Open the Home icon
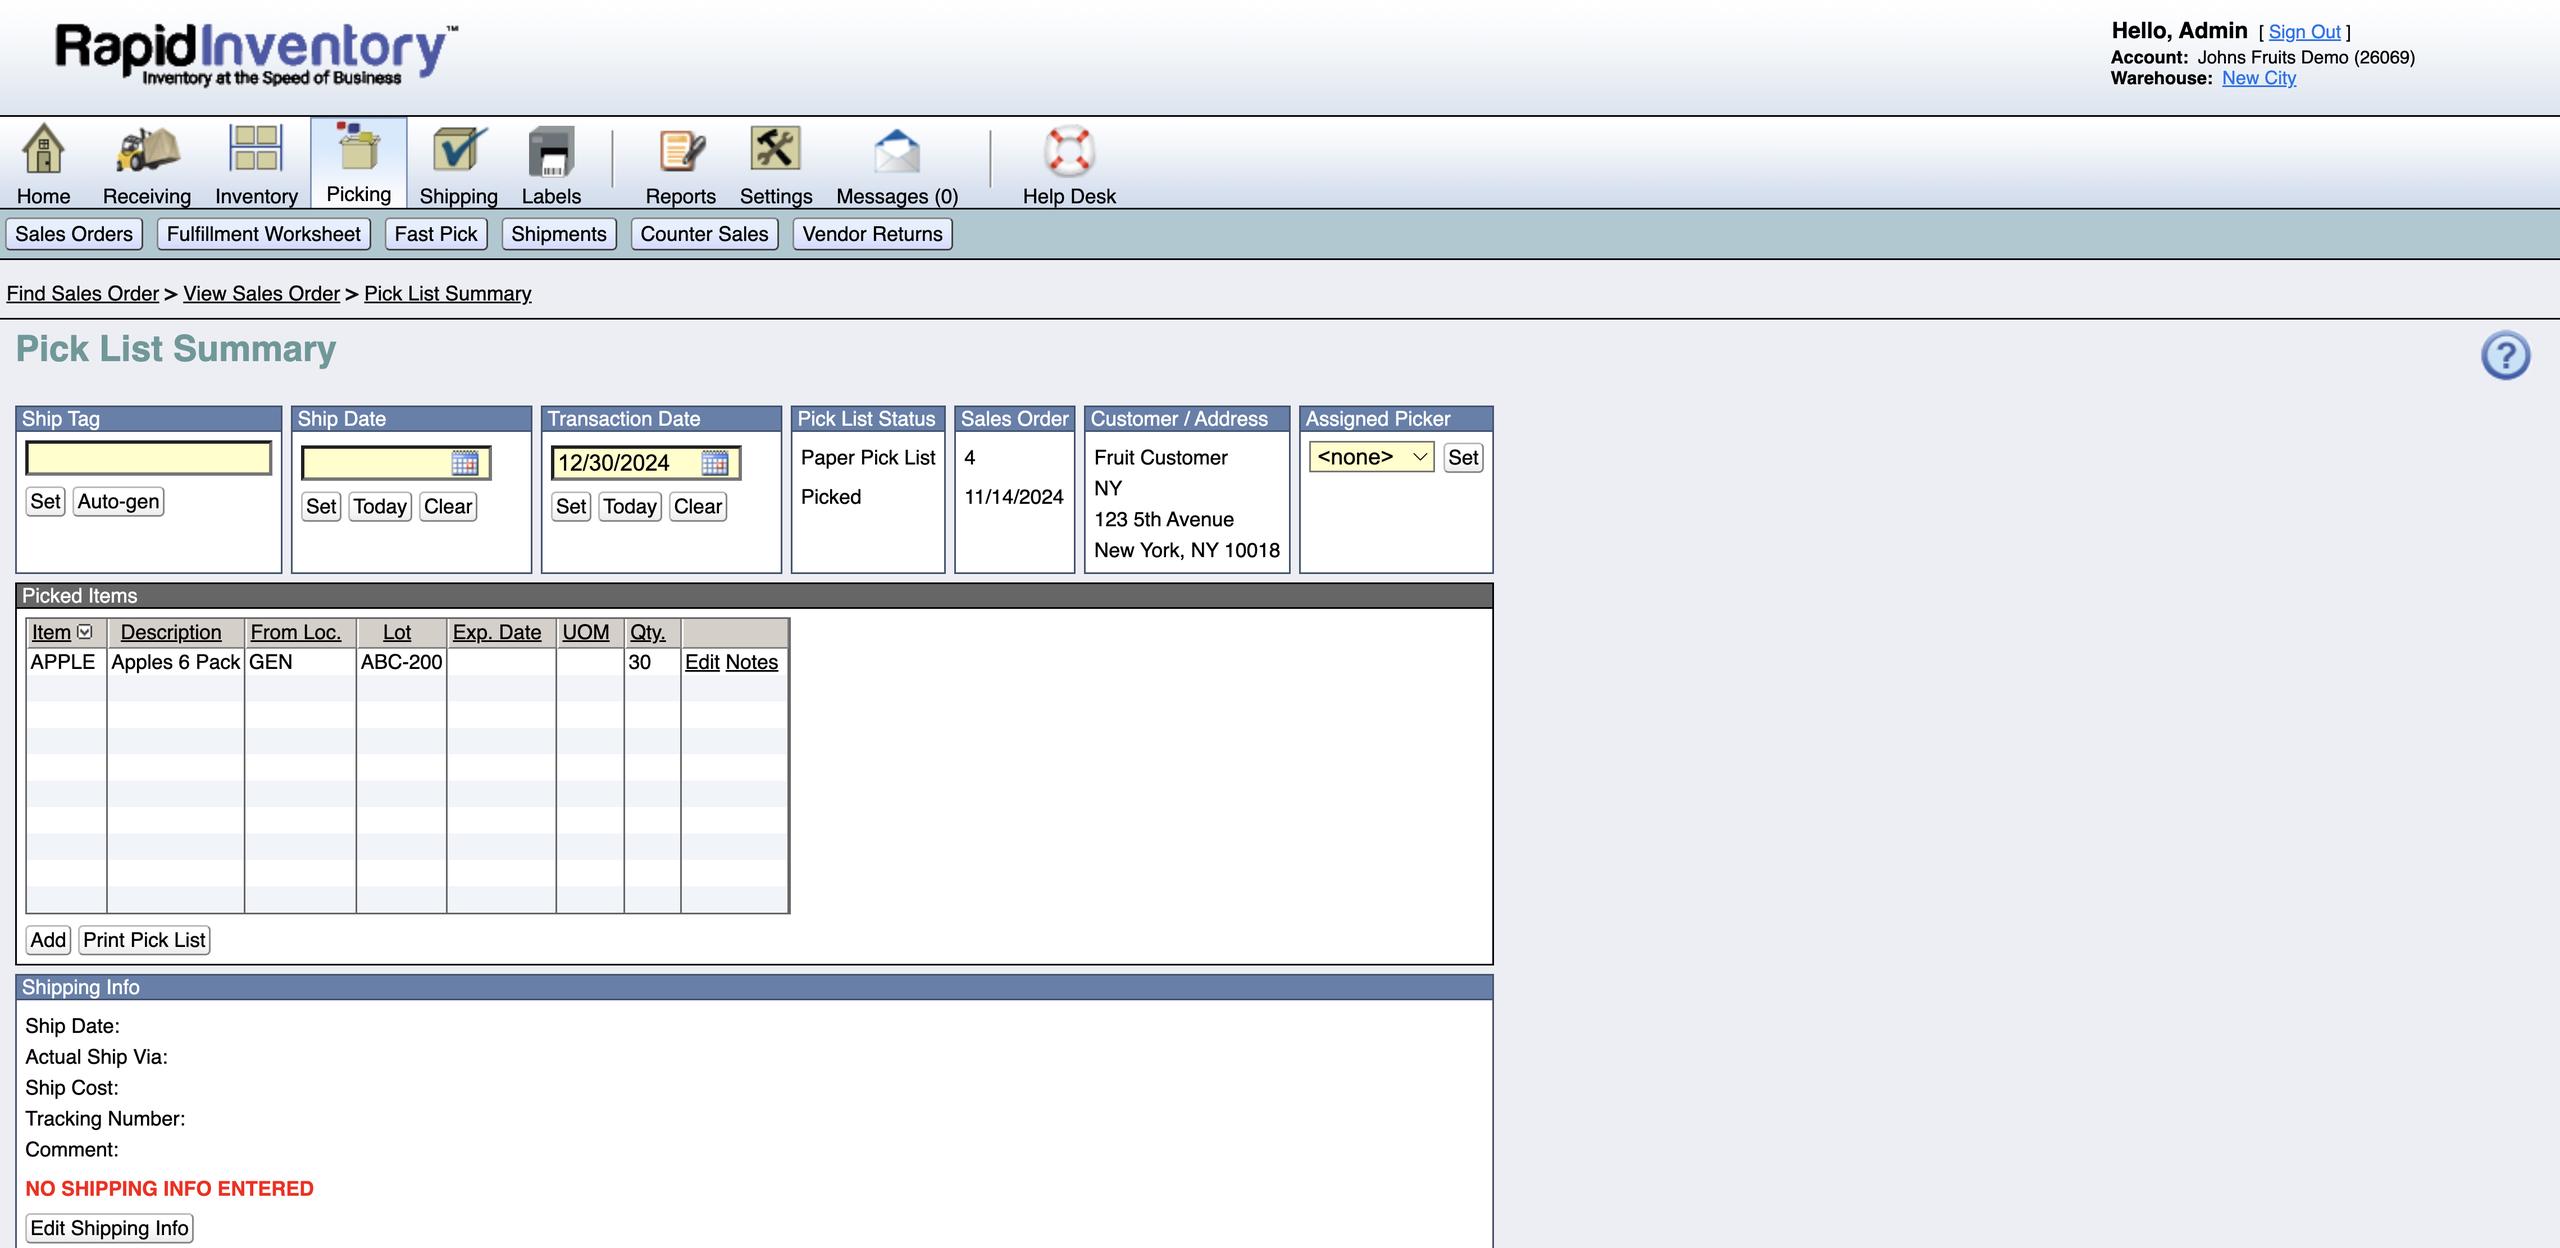 tap(43, 150)
